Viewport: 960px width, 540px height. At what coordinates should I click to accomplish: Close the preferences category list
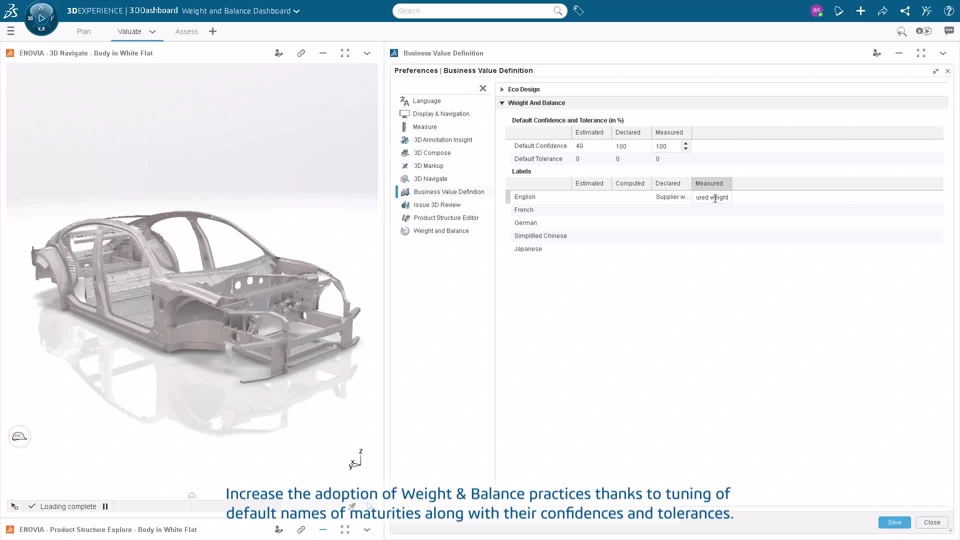pos(482,88)
